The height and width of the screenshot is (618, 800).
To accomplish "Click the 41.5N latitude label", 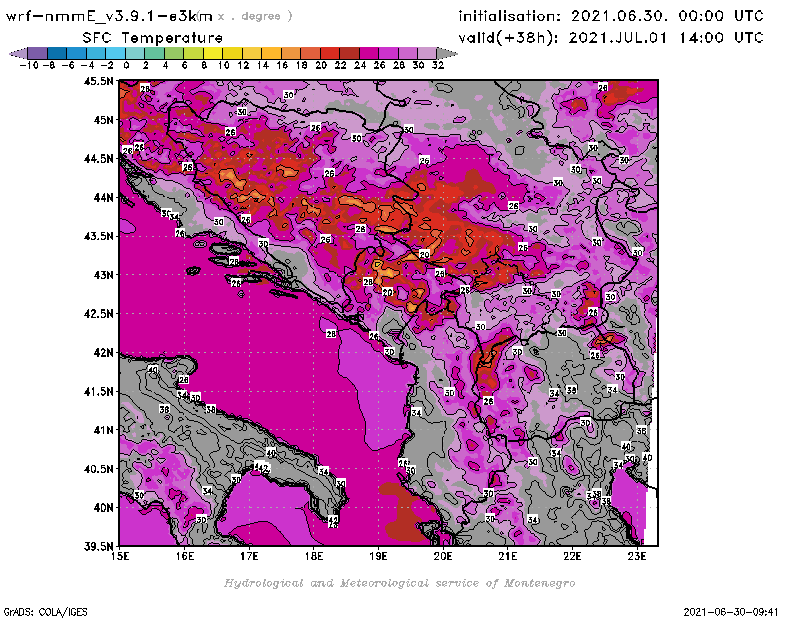I will coord(98,391).
